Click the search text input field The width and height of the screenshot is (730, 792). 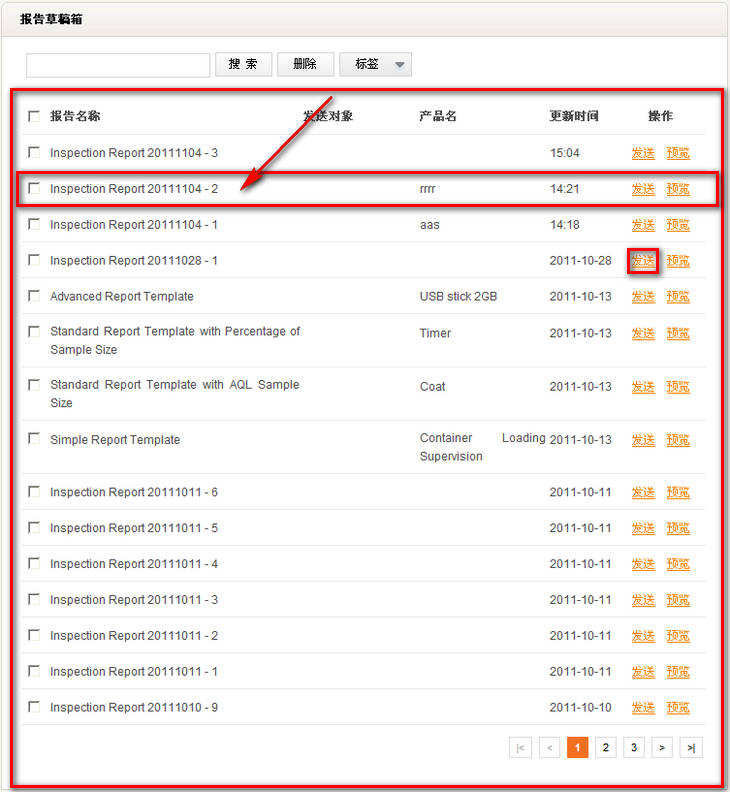pos(118,65)
